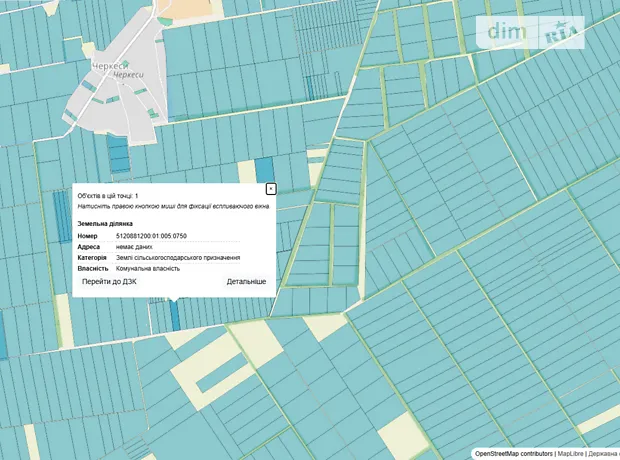Click the 'Державна' attribution link
The height and width of the screenshot is (460, 620).
pyautogui.click(x=603, y=453)
